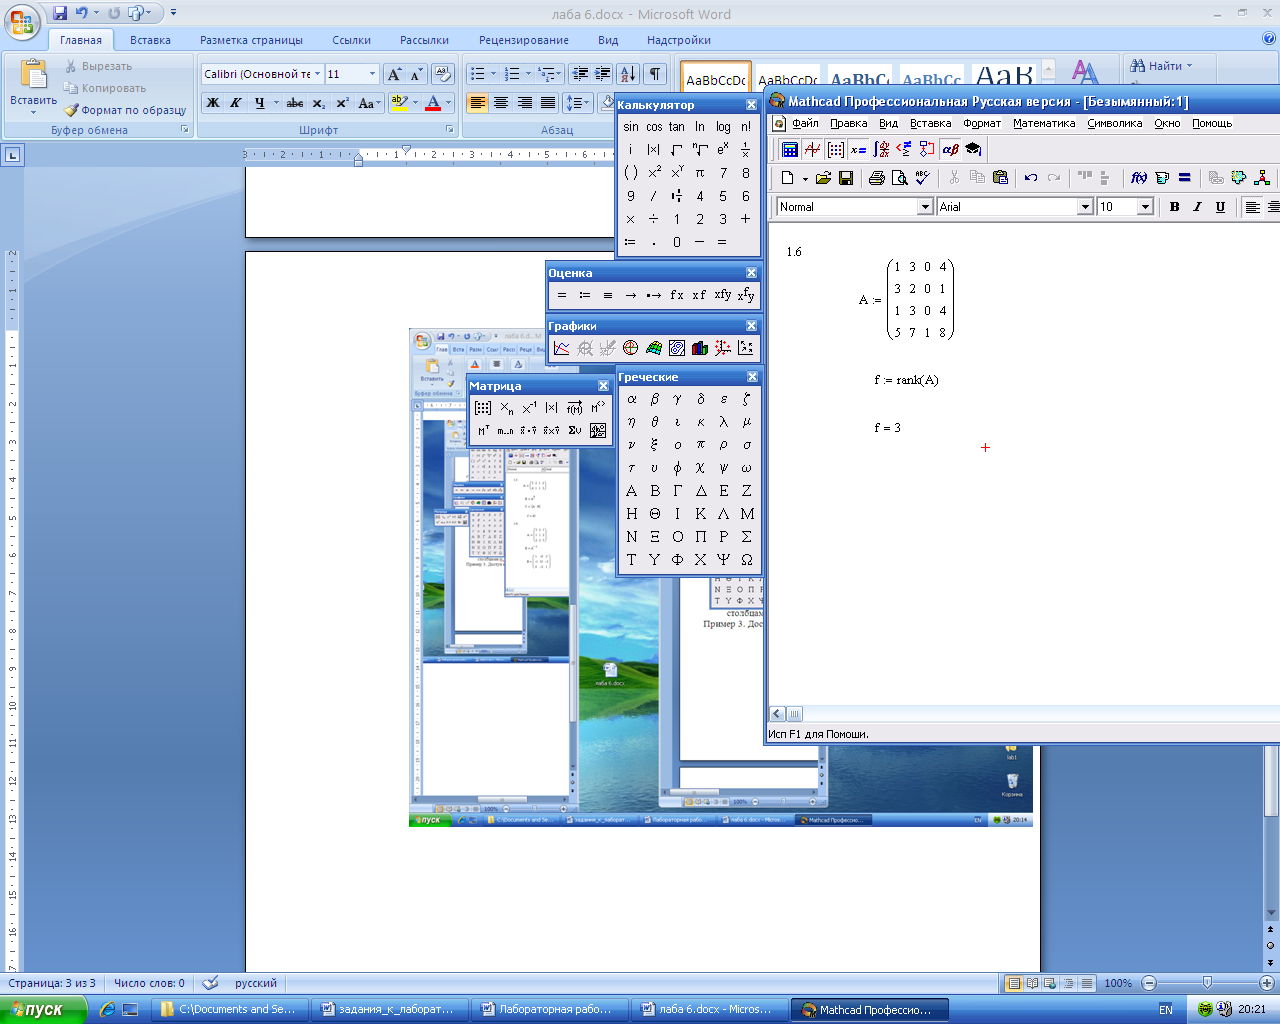Insert a polar plot from the Графики palette

tap(630, 348)
